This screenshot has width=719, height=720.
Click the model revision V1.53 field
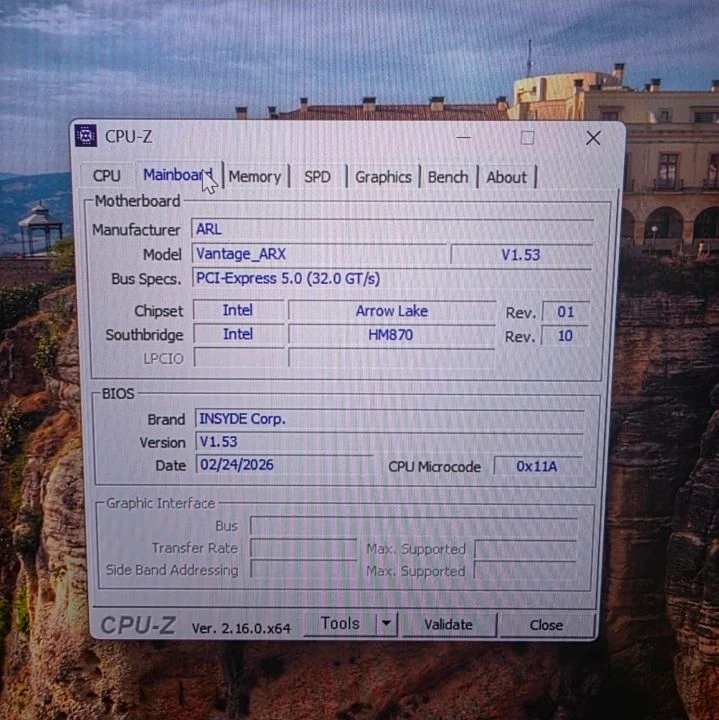[521, 254]
